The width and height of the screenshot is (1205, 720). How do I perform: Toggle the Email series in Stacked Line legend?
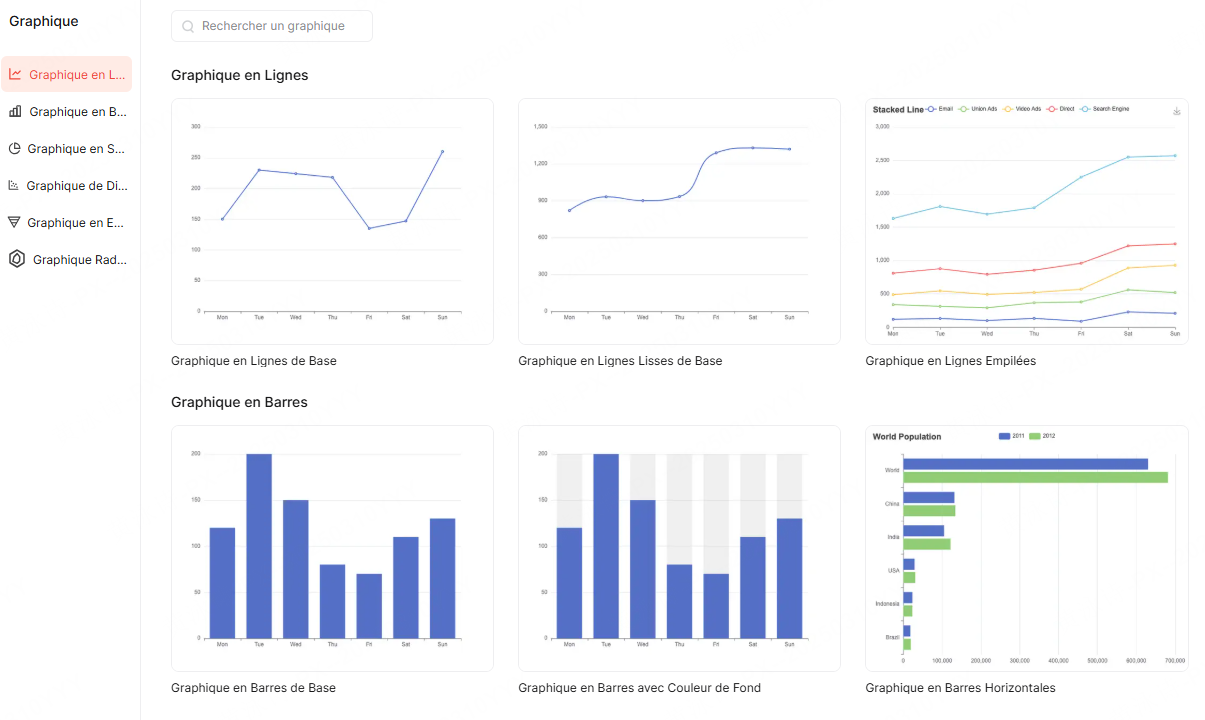(x=940, y=109)
